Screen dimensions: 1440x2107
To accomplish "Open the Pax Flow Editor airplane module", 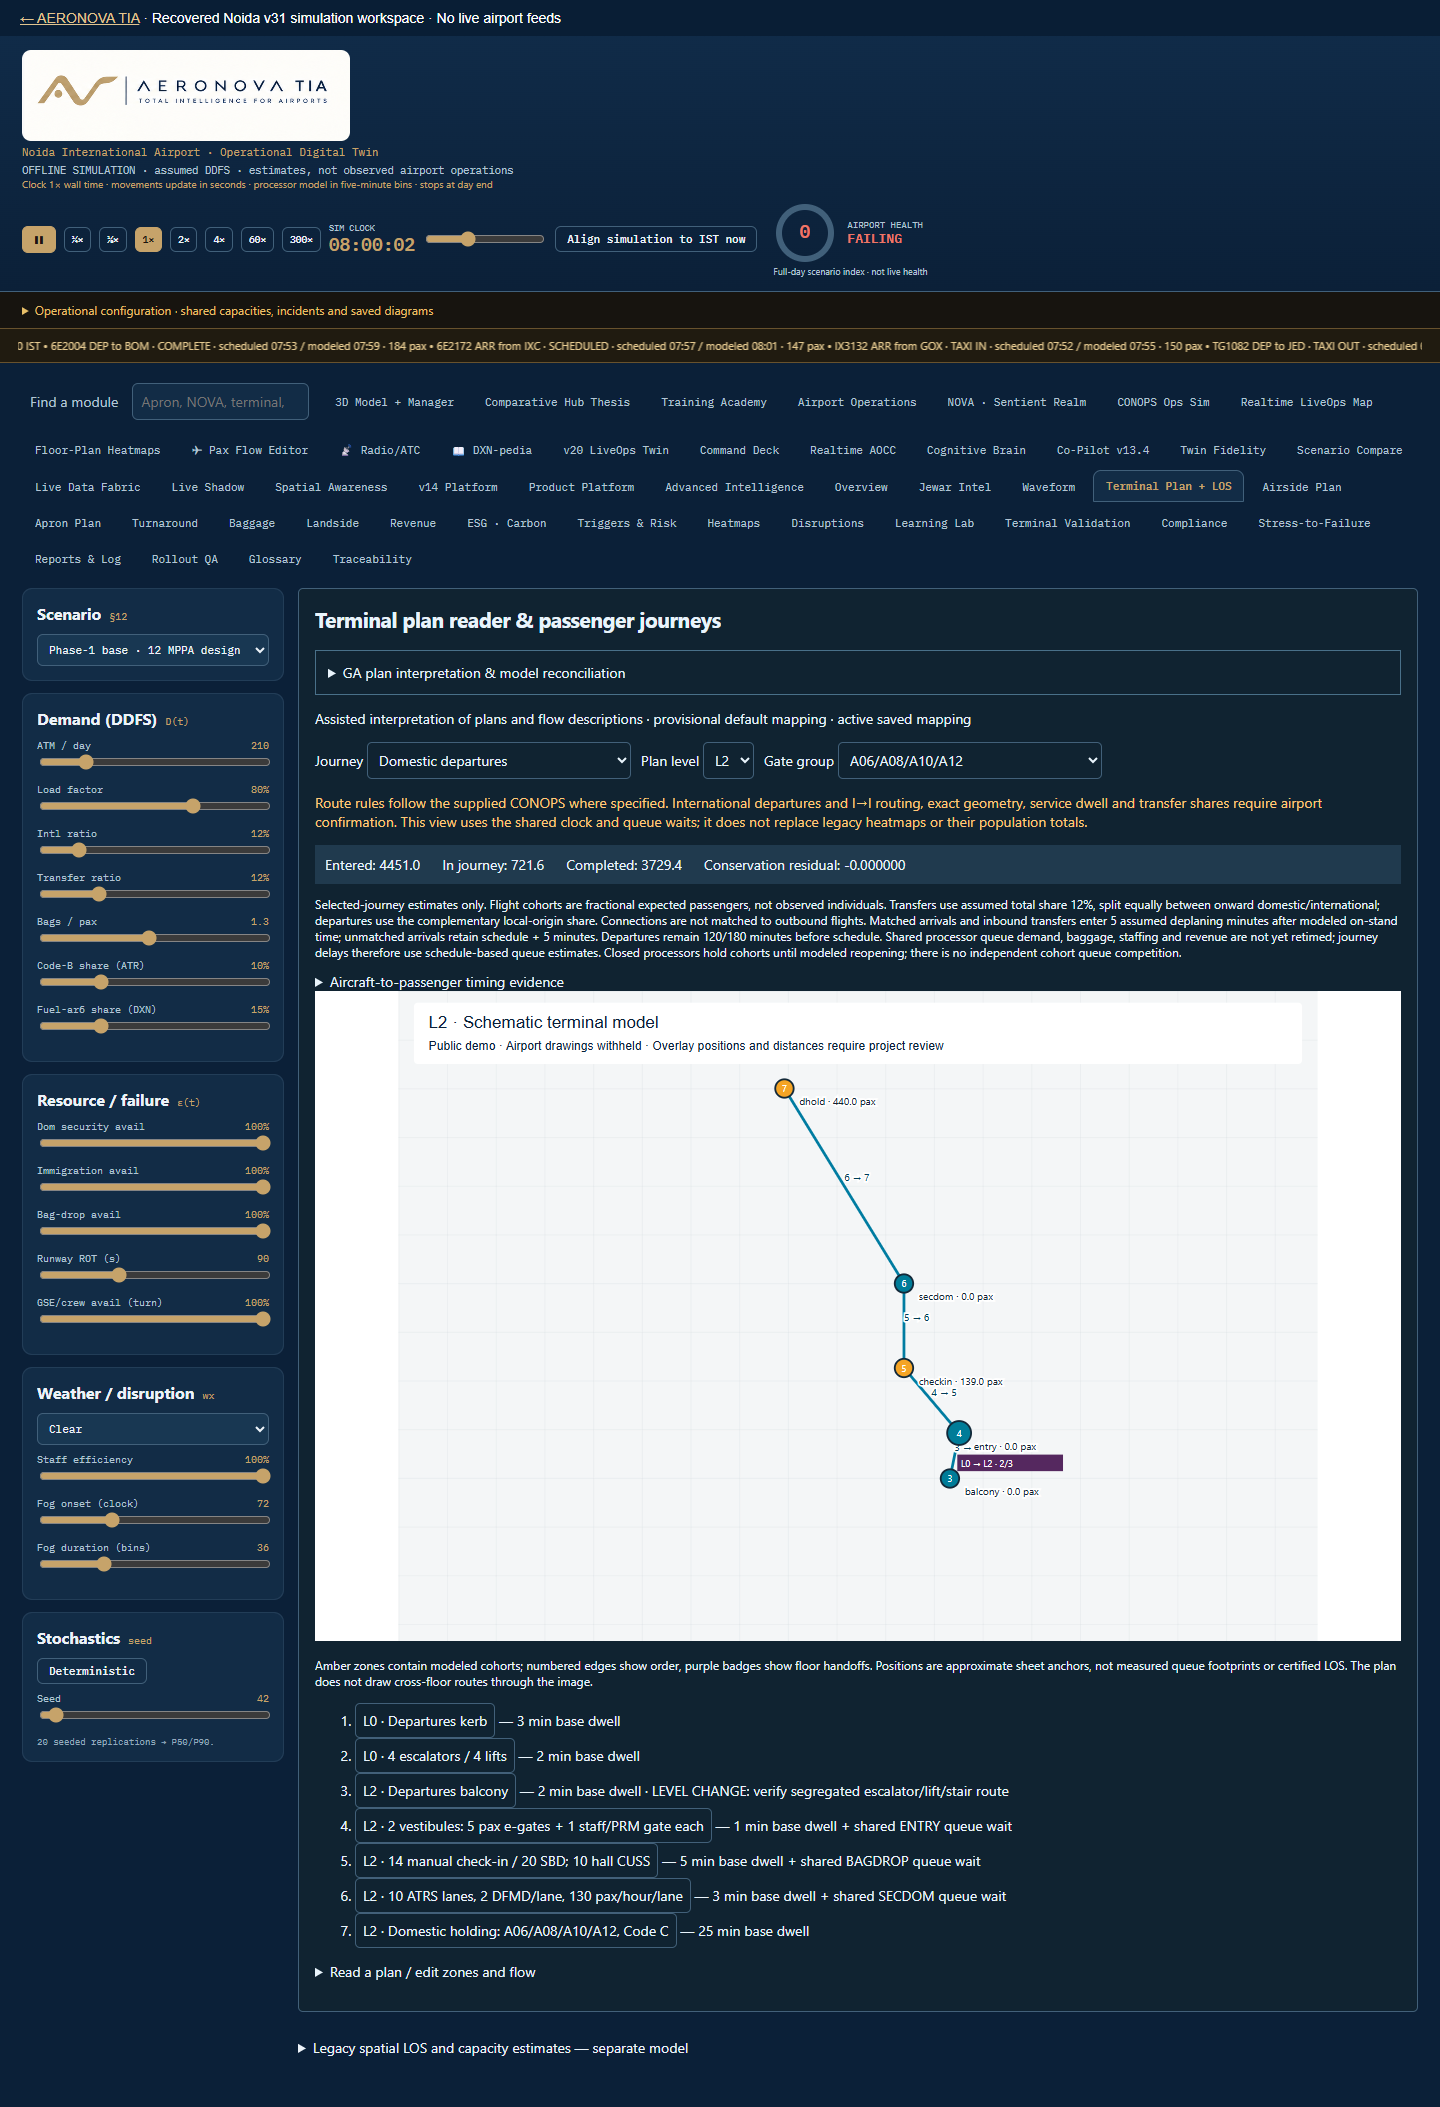I will click(250, 451).
